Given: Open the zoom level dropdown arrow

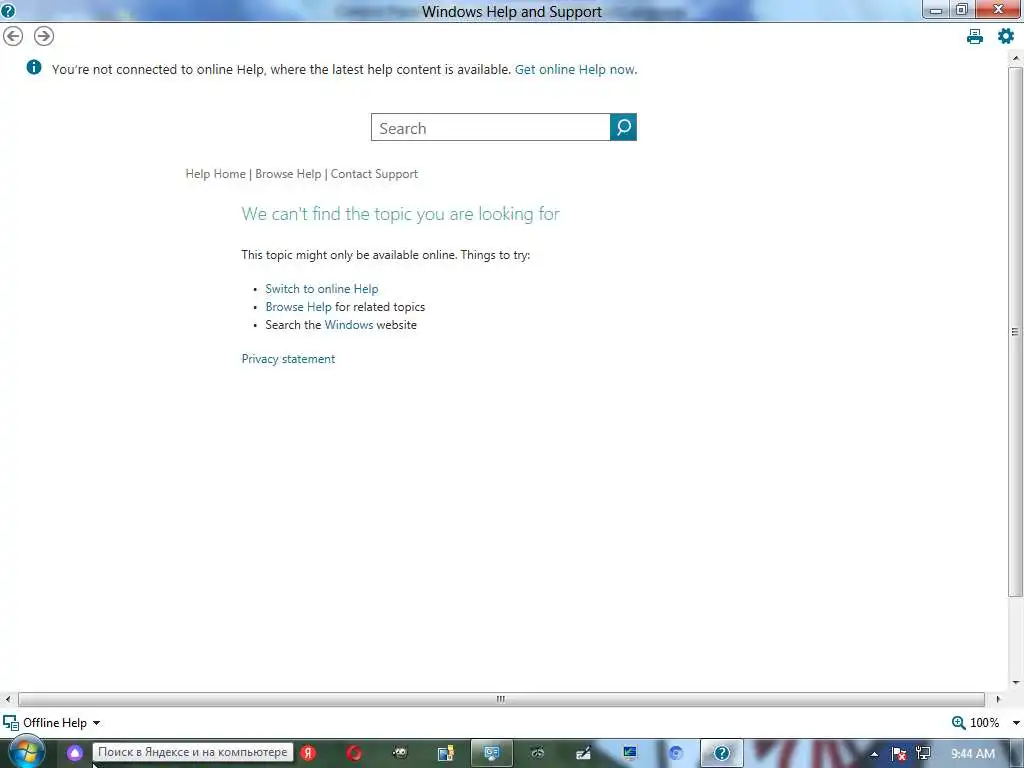Looking at the screenshot, I should pos(1016,723).
